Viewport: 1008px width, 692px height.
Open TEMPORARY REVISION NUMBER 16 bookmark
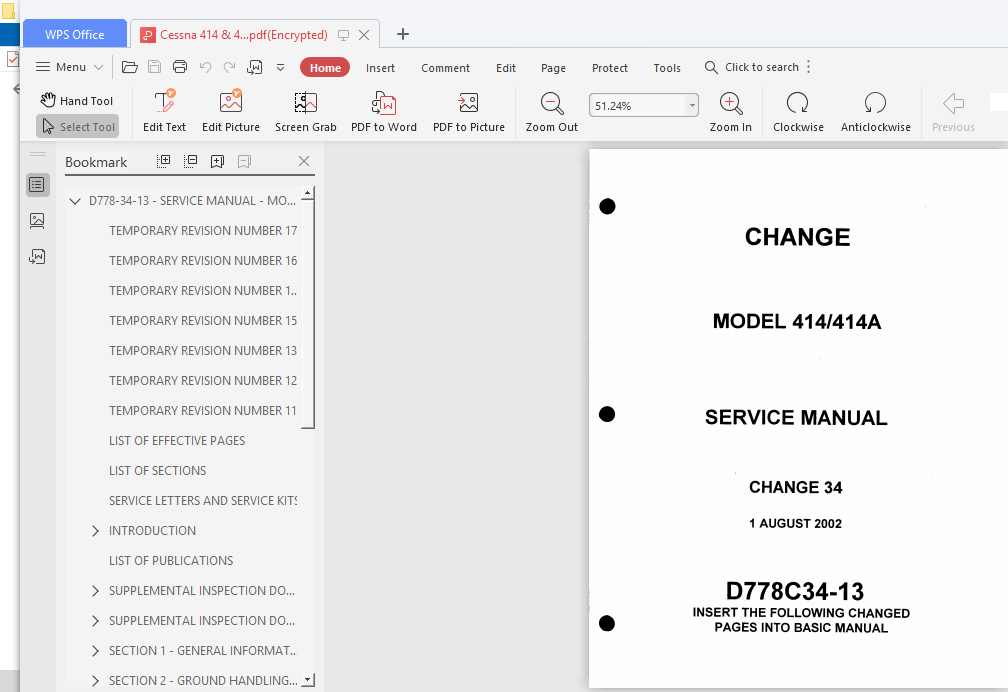tap(203, 260)
